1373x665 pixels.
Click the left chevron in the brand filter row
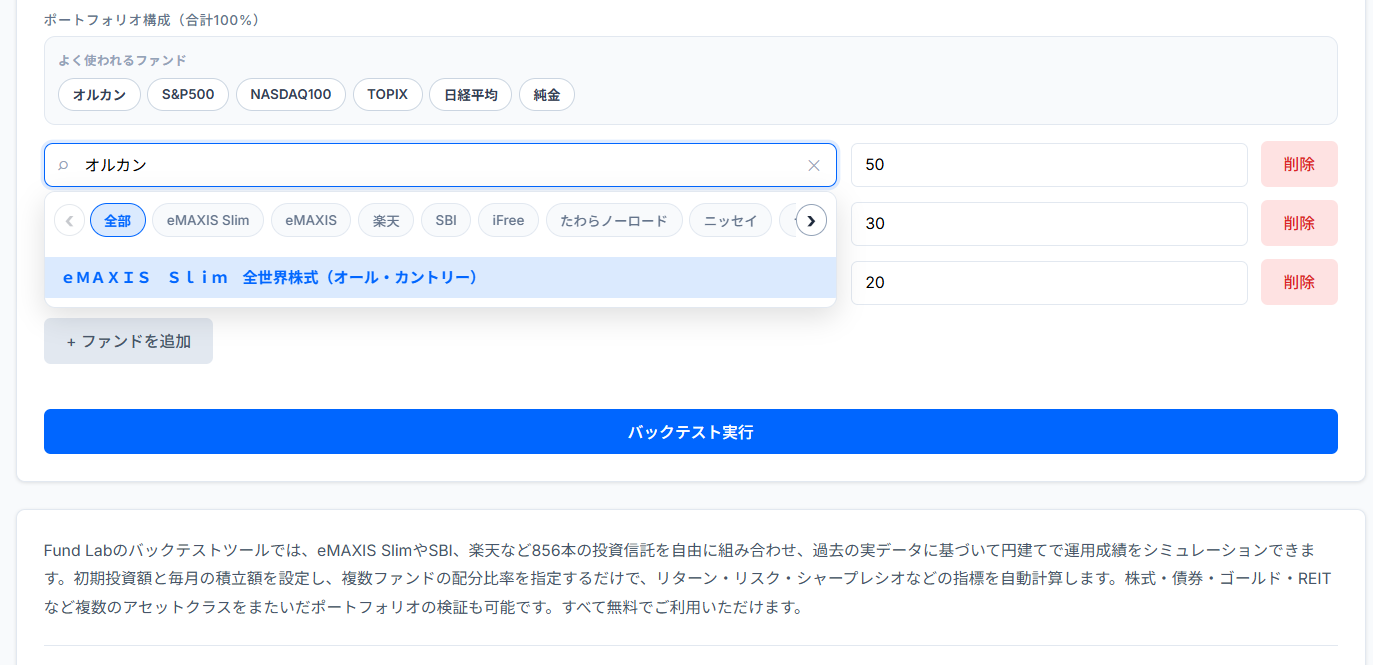(69, 220)
